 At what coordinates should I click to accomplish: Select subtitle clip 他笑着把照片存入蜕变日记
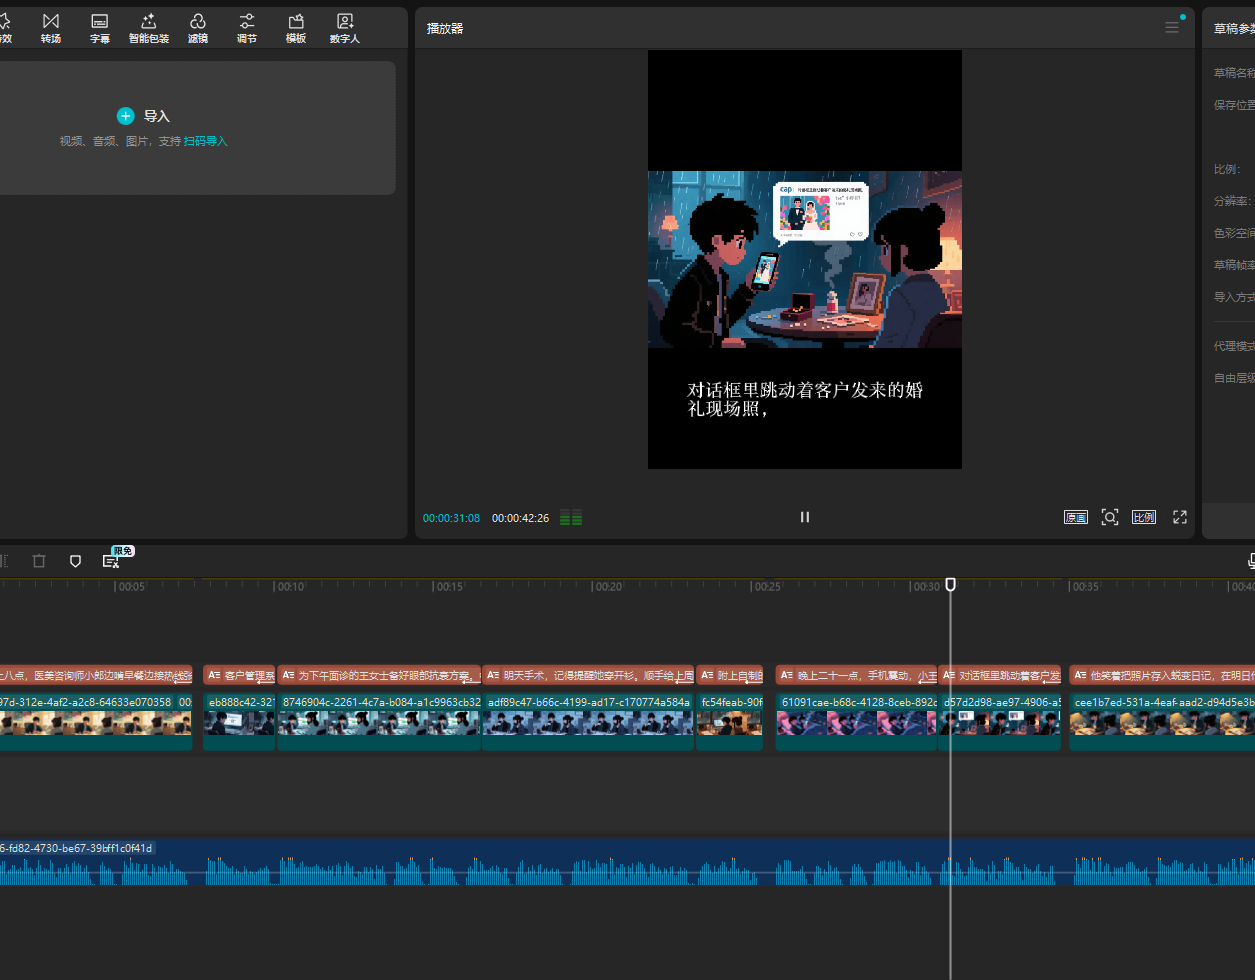[x=1162, y=675]
